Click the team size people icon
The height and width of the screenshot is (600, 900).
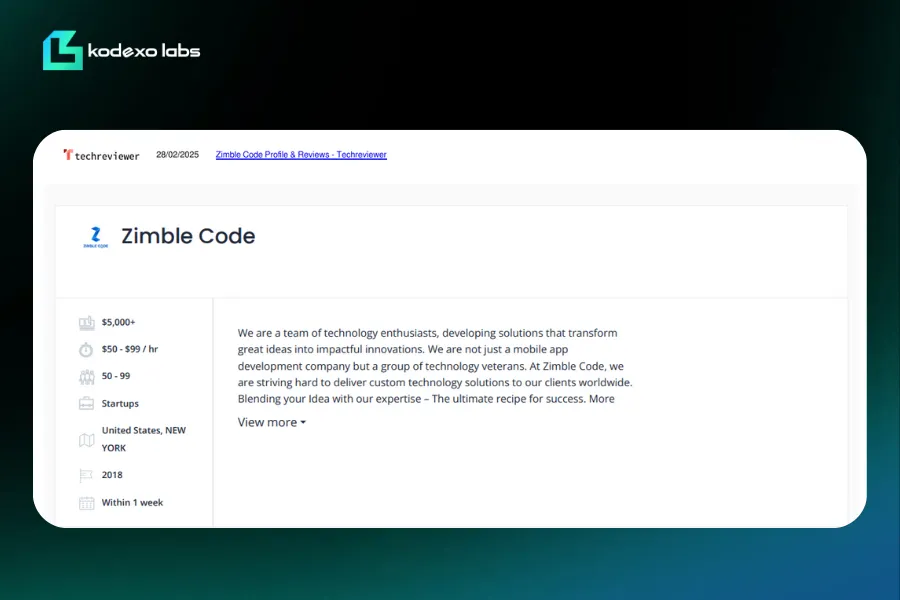87,377
